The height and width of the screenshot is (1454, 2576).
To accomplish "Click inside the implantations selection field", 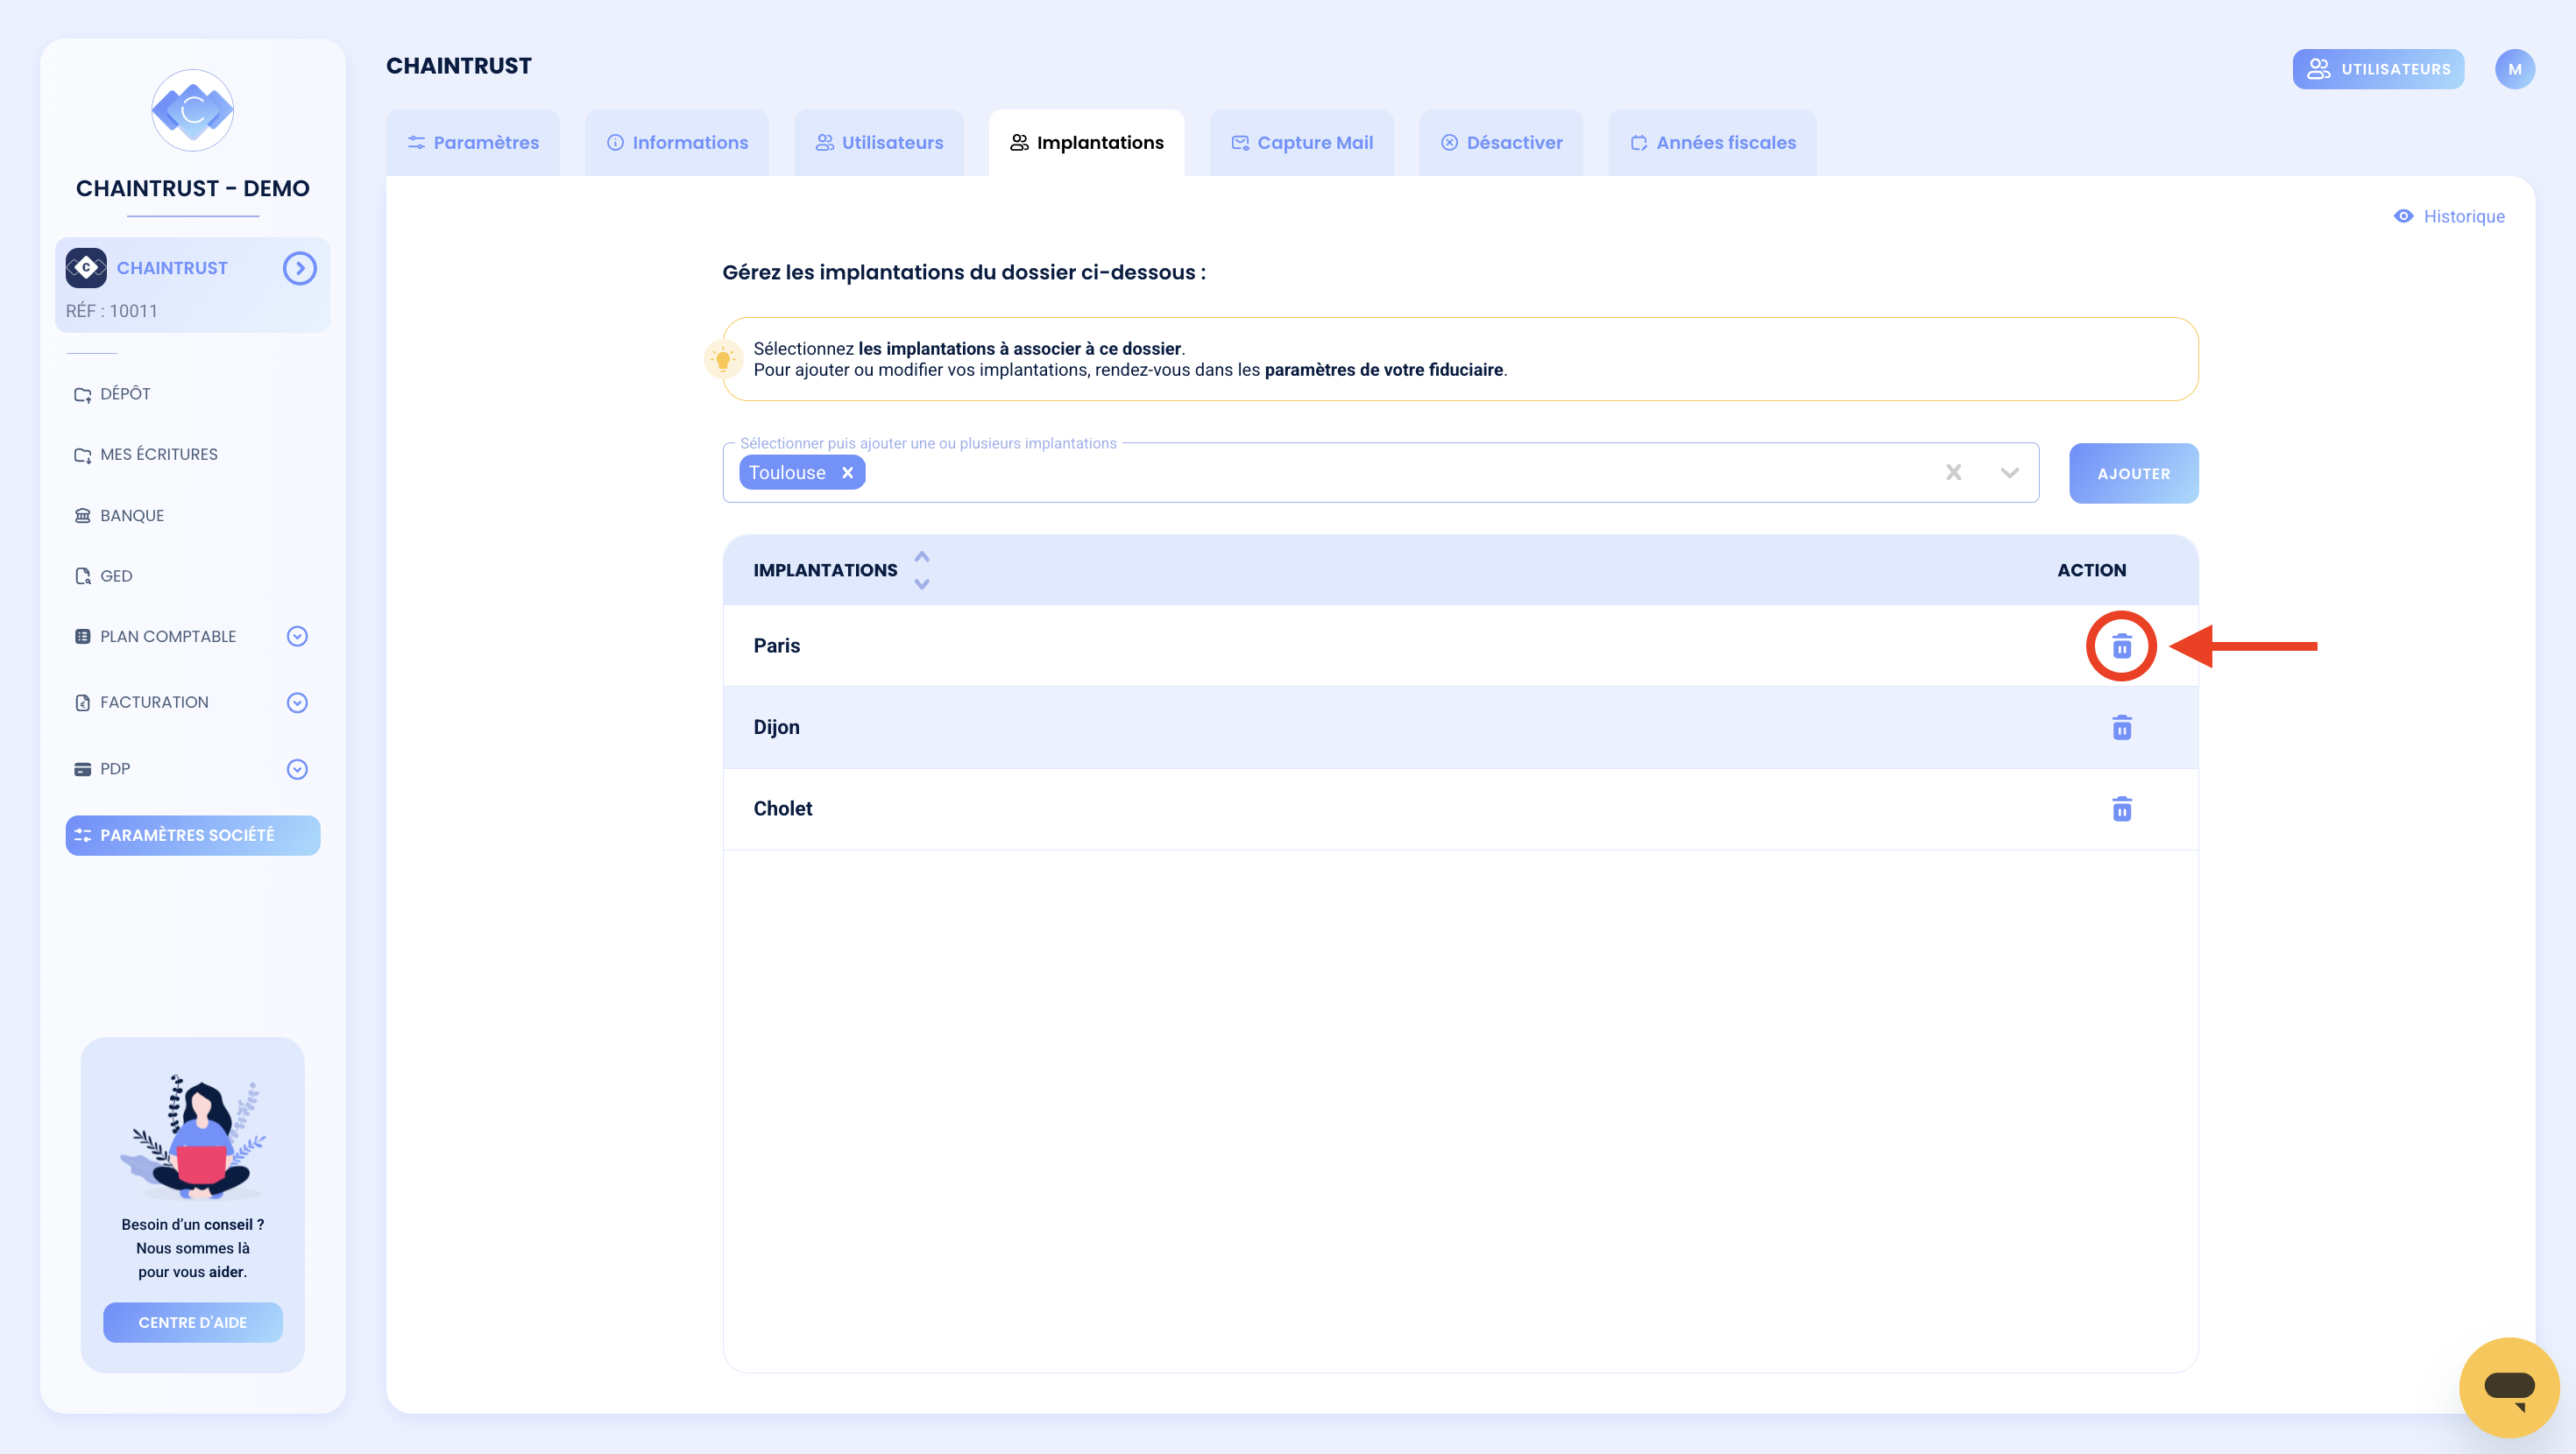I will 1380,473.
